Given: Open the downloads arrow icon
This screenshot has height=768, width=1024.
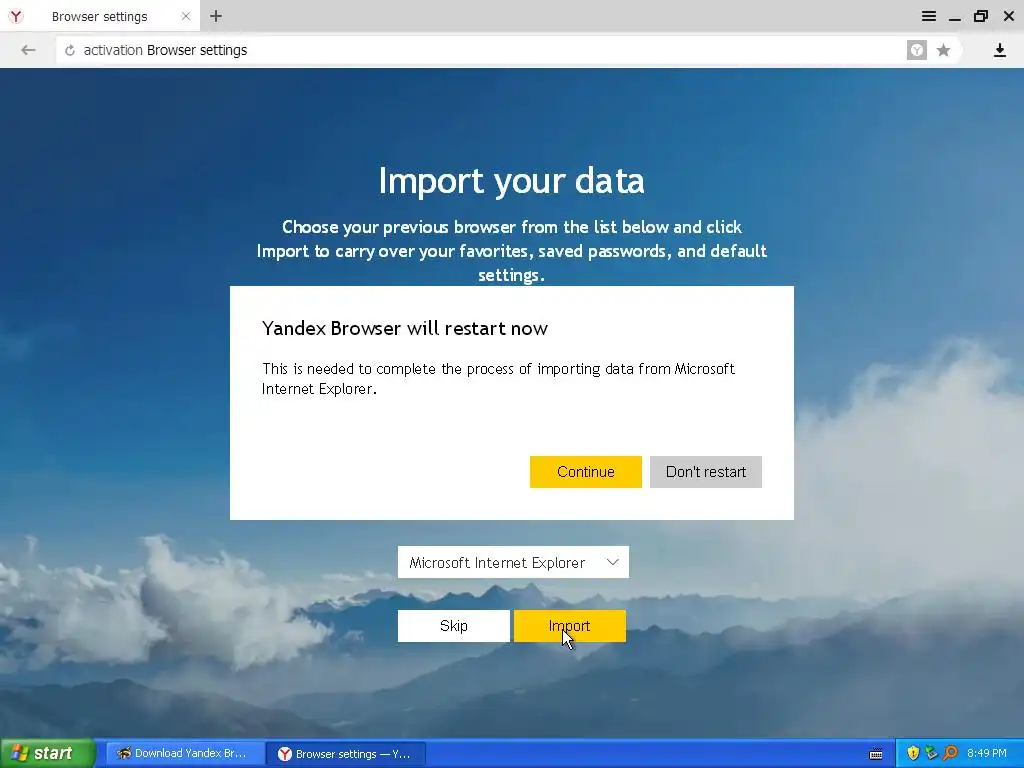Looking at the screenshot, I should click(x=999, y=50).
